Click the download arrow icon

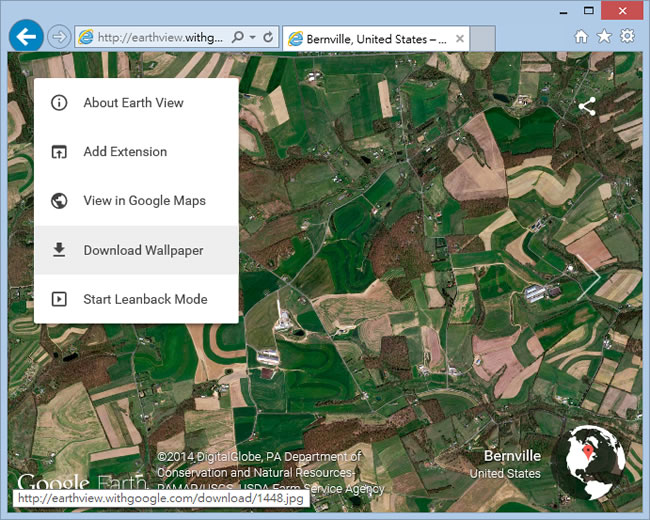click(59, 250)
